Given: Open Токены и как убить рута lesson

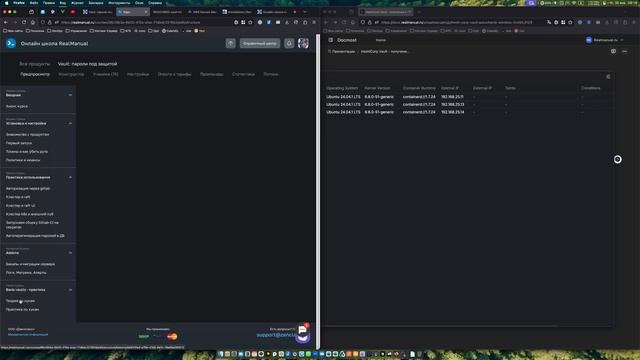Looking at the screenshot, I should pyautogui.click(x=27, y=151).
